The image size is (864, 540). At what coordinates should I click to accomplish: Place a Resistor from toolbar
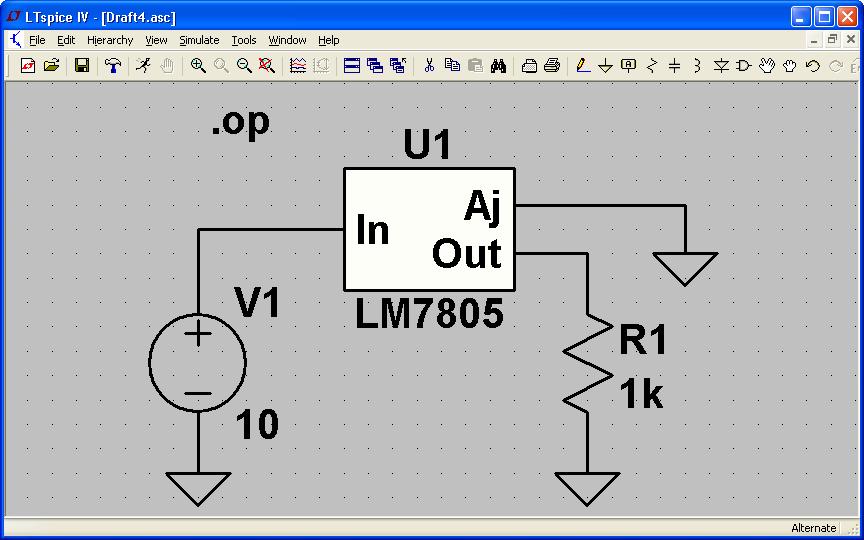tap(652, 66)
